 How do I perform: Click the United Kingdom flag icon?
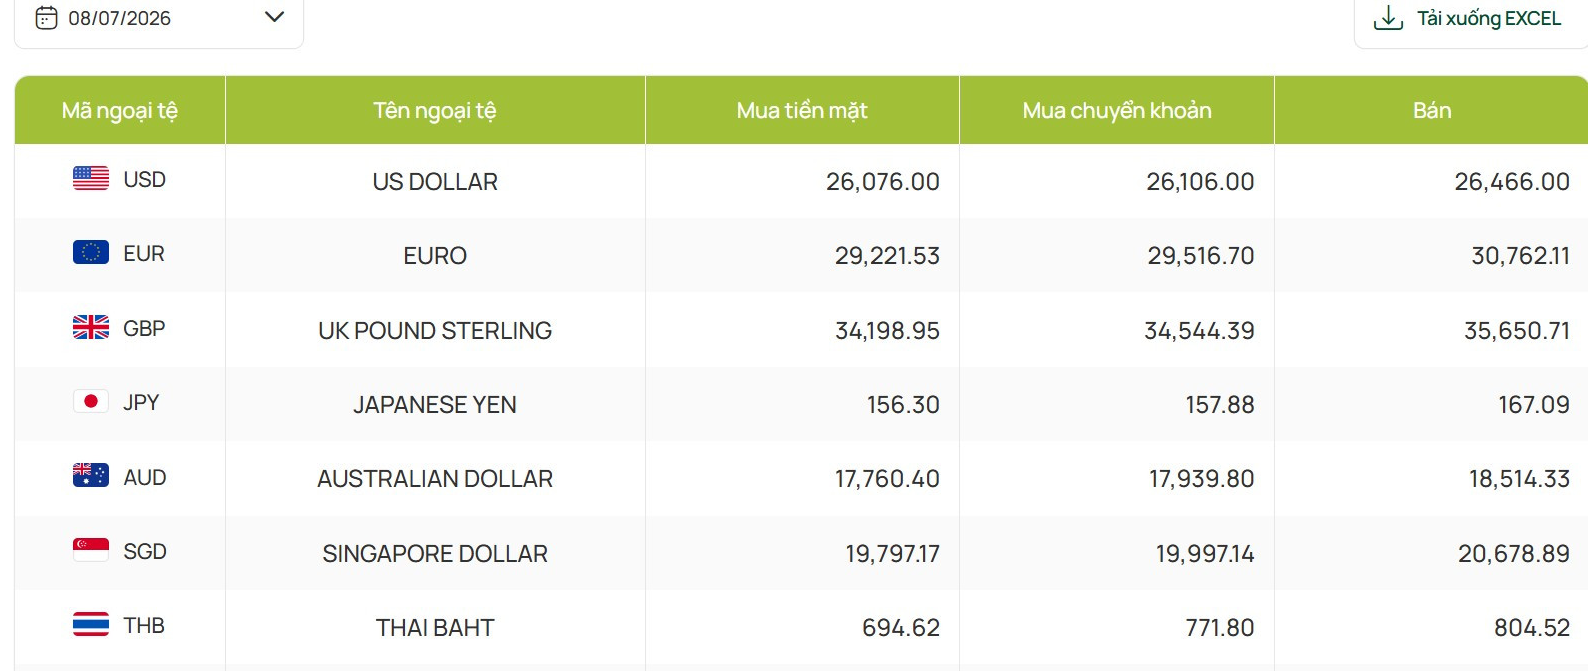coord(91,327)
